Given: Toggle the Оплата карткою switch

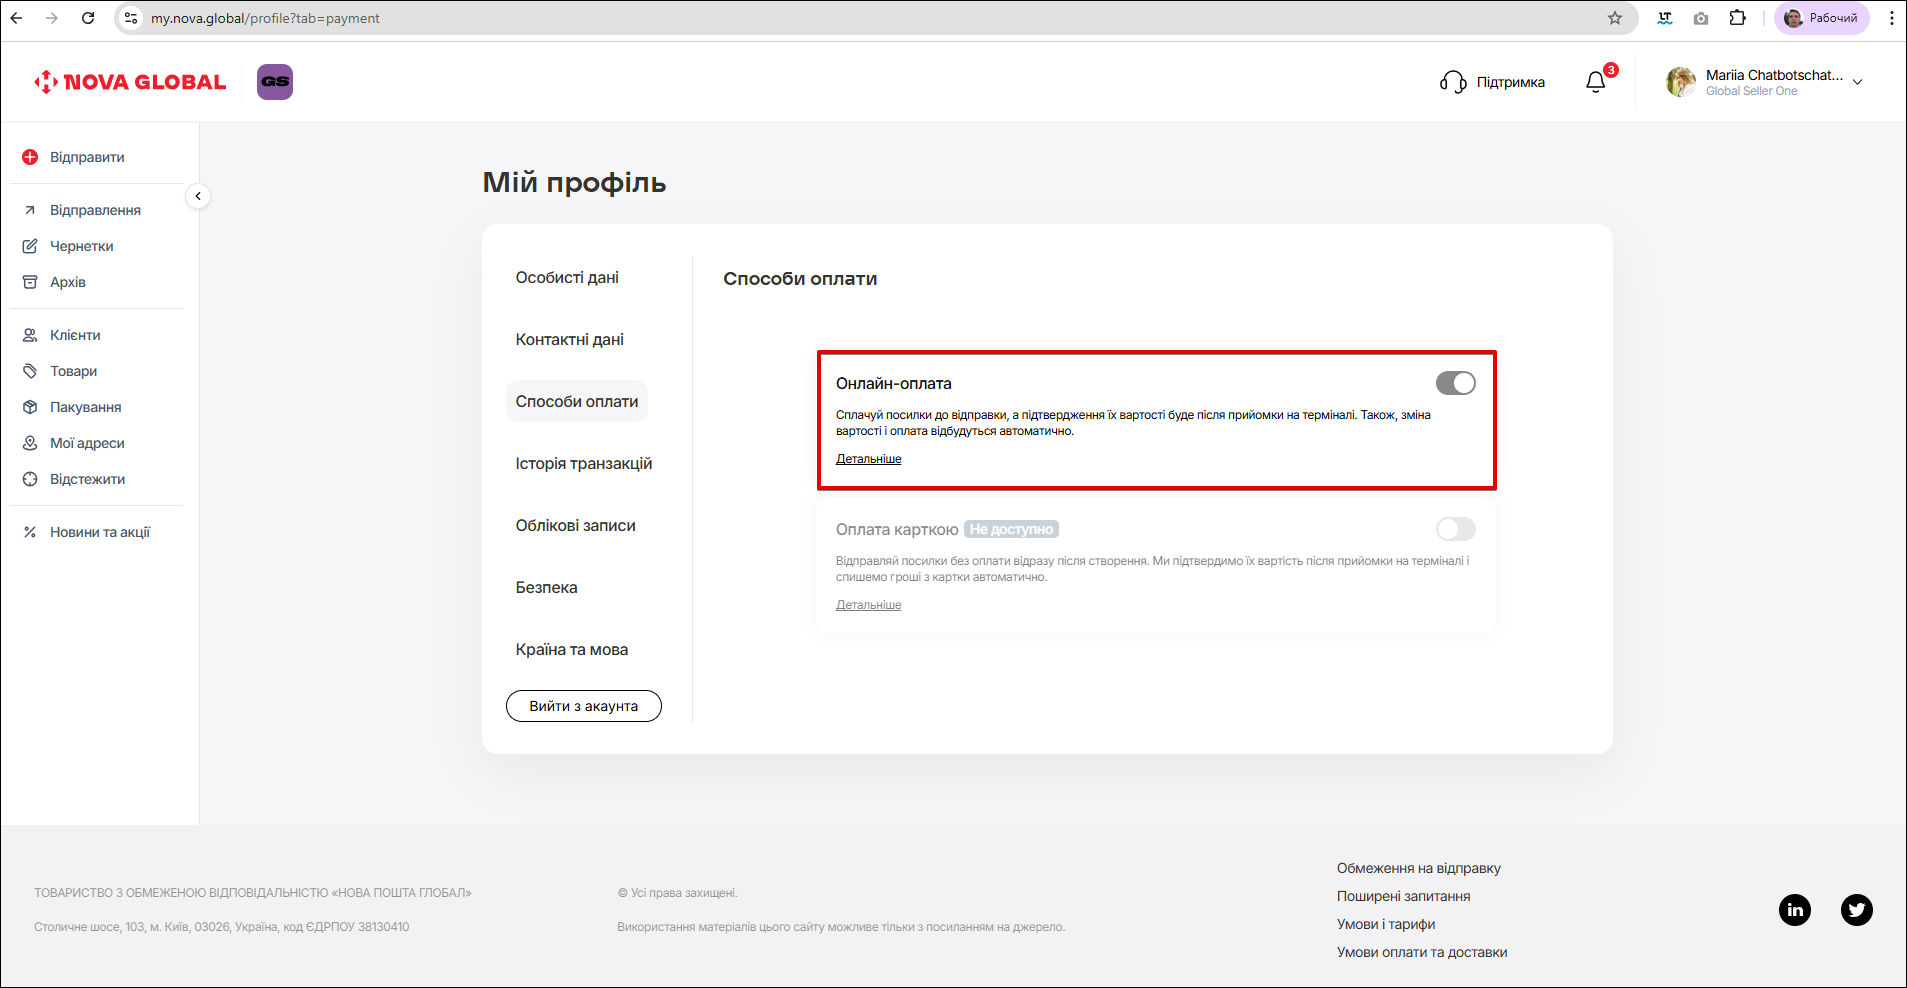Looking at the screenshot, I should click(1455, 529).
